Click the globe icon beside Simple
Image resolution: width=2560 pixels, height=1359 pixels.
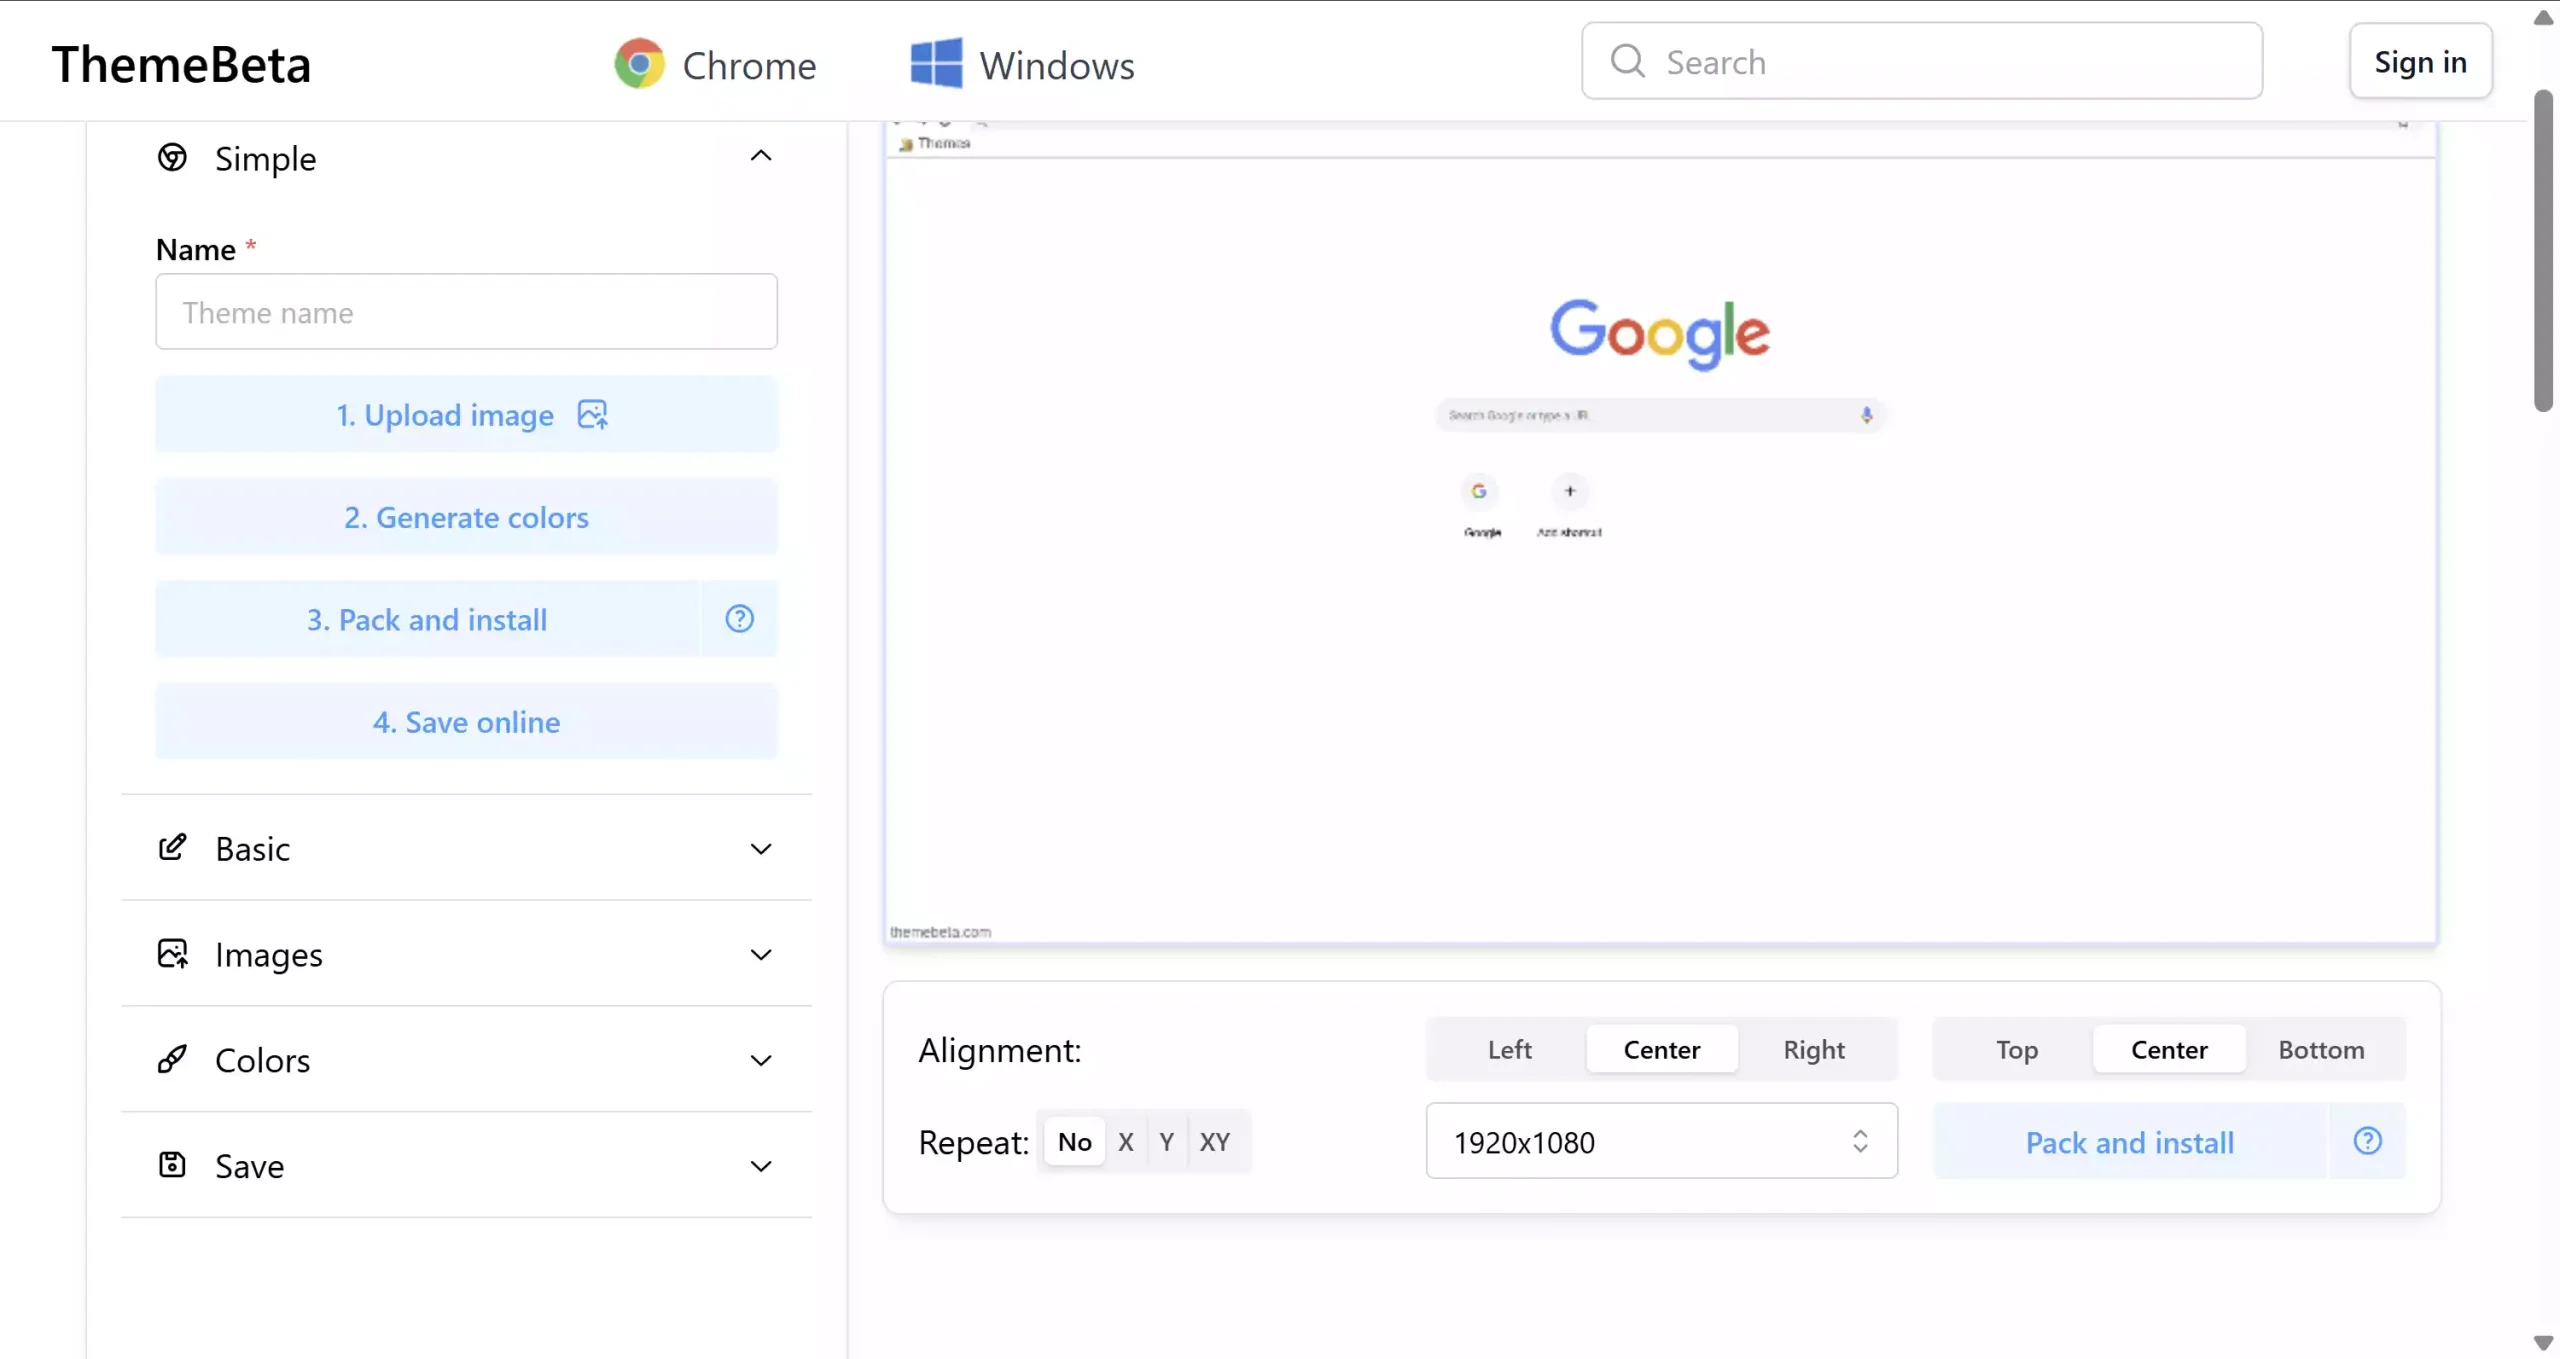point(171,157)
